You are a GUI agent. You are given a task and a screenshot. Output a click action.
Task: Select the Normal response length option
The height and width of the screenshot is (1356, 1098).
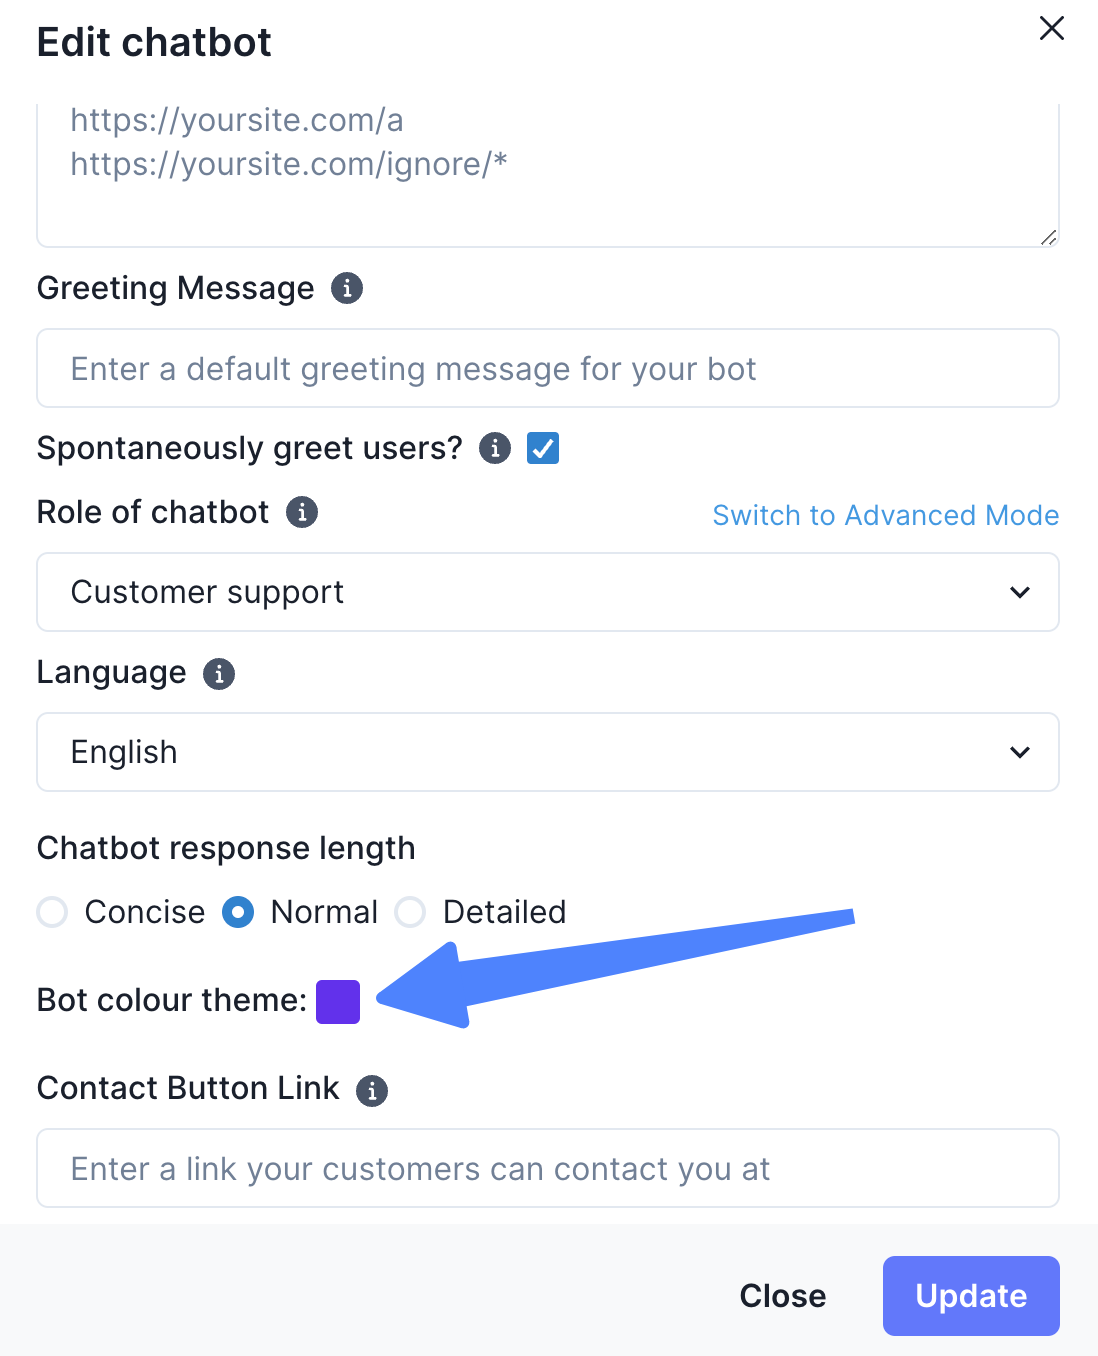pos(238,912)
